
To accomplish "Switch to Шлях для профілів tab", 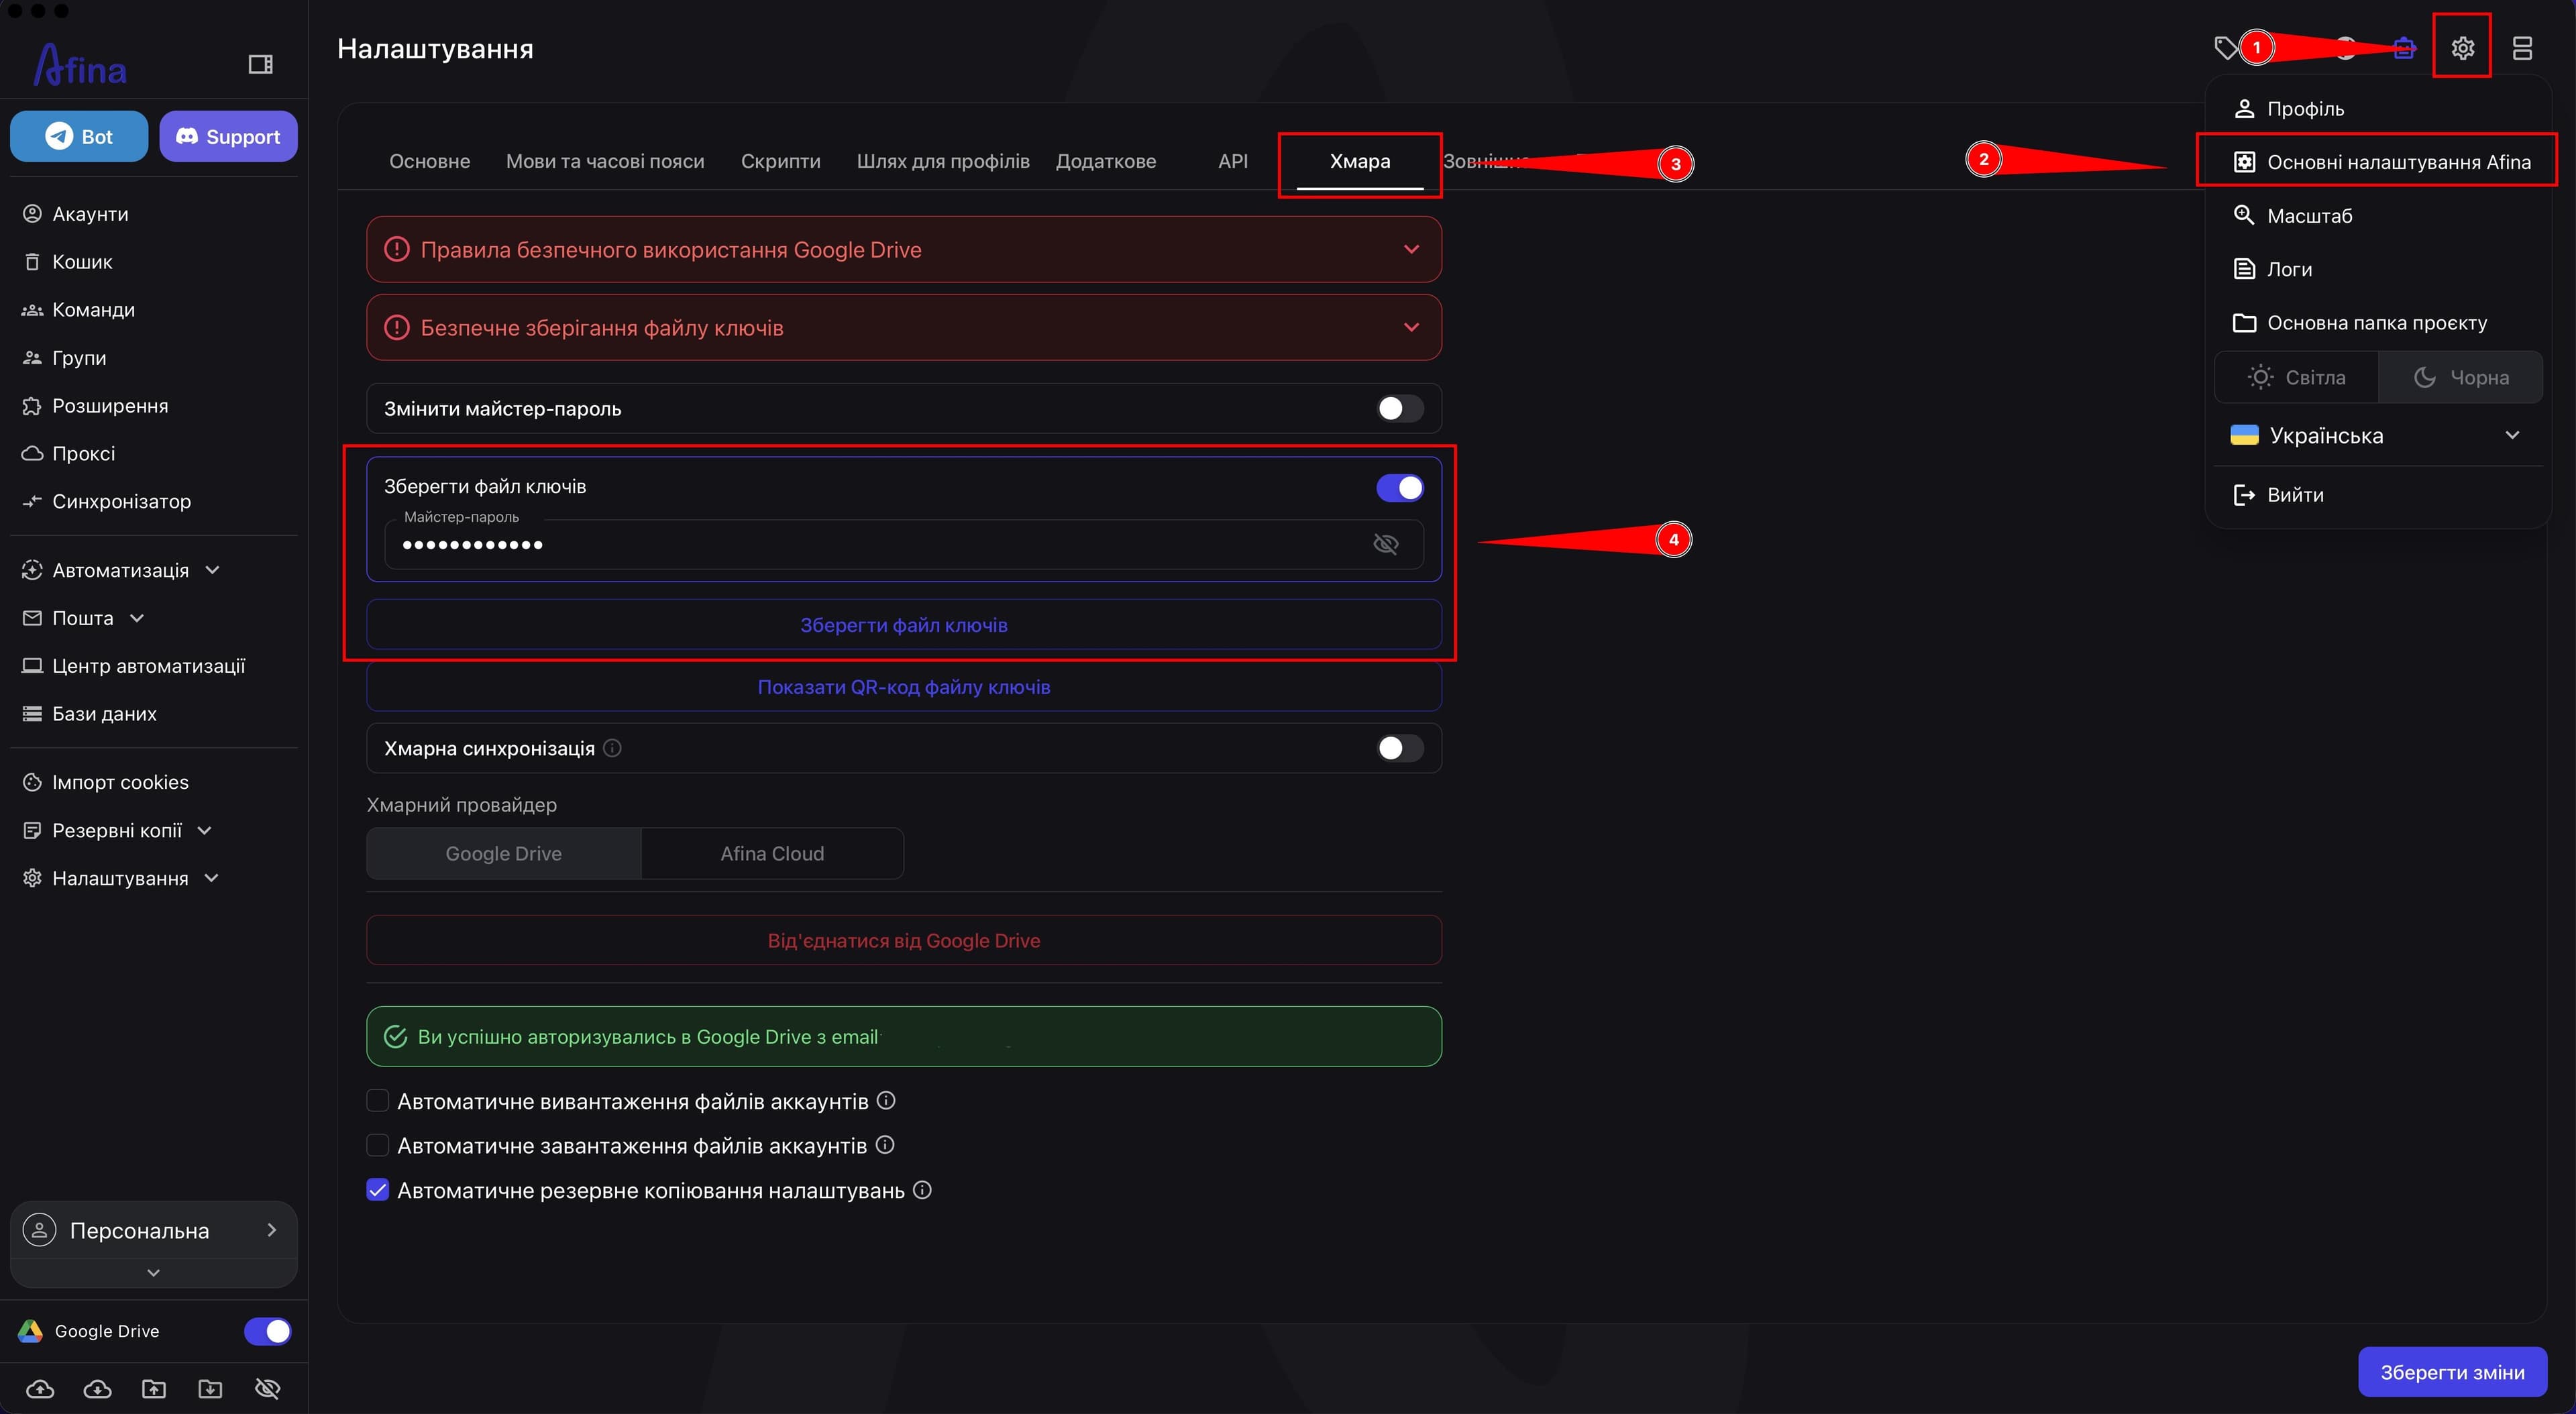I will tap(942, 161).
